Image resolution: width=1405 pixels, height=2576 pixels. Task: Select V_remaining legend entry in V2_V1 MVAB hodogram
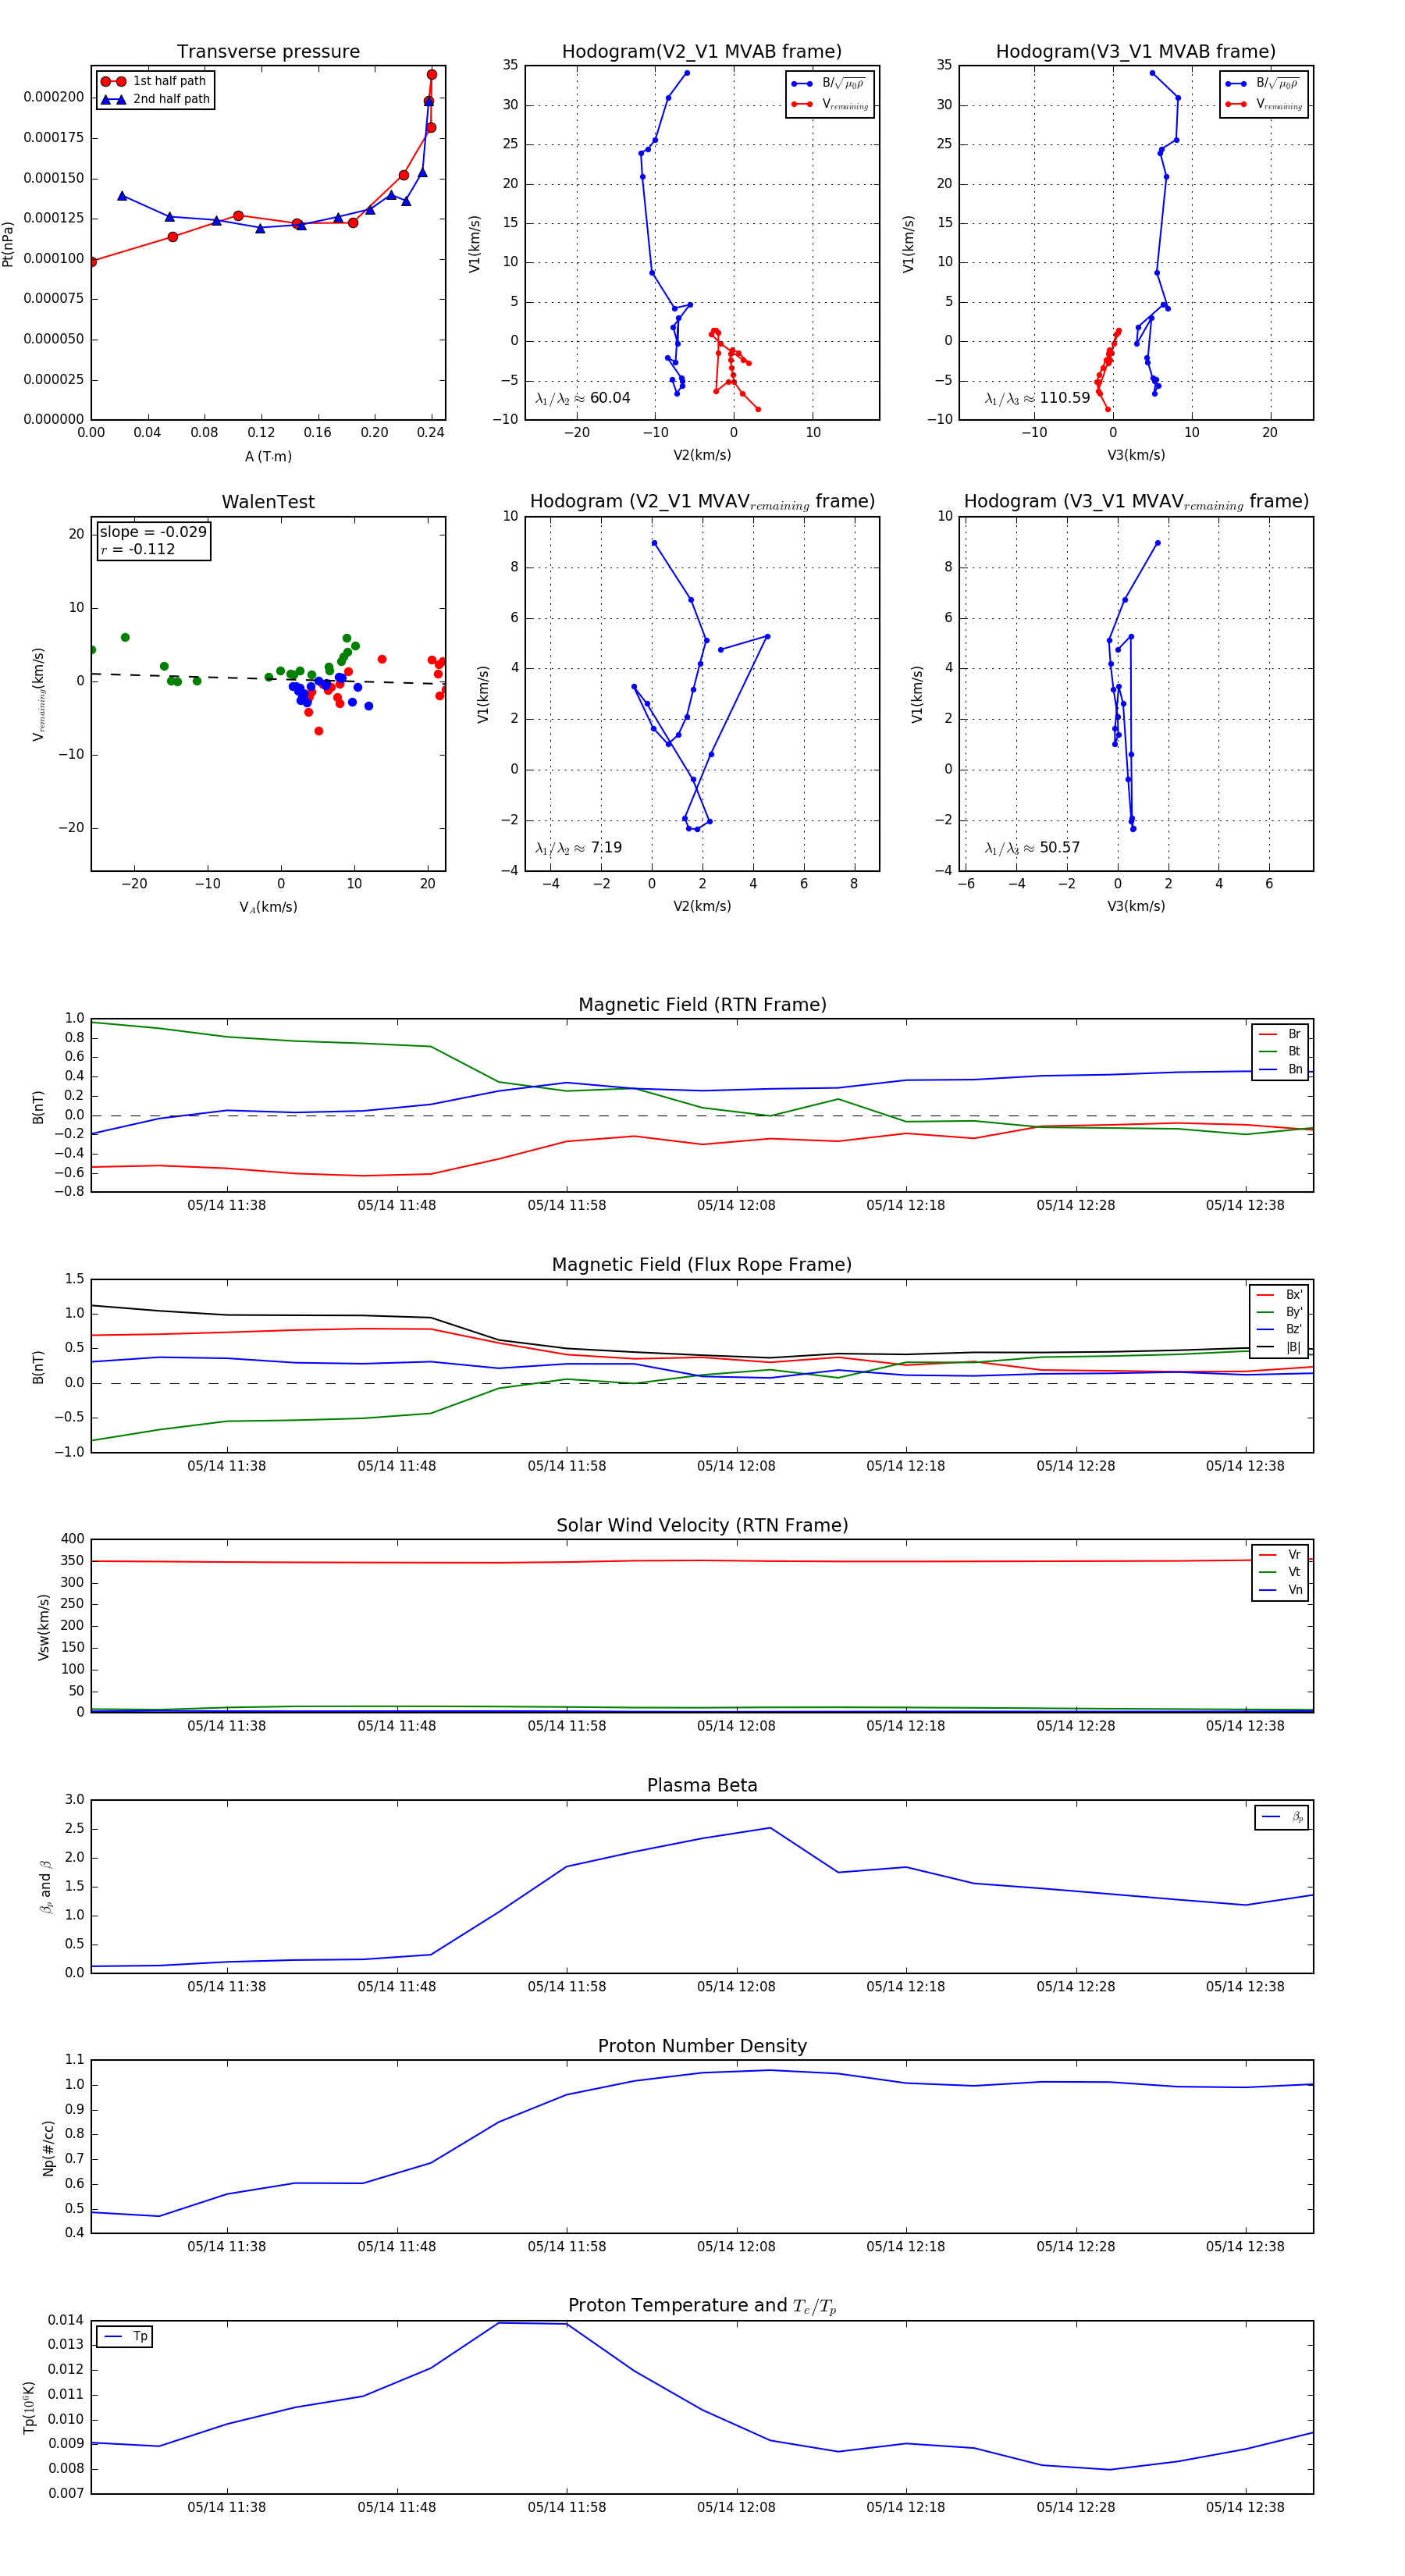click(829, 104)
